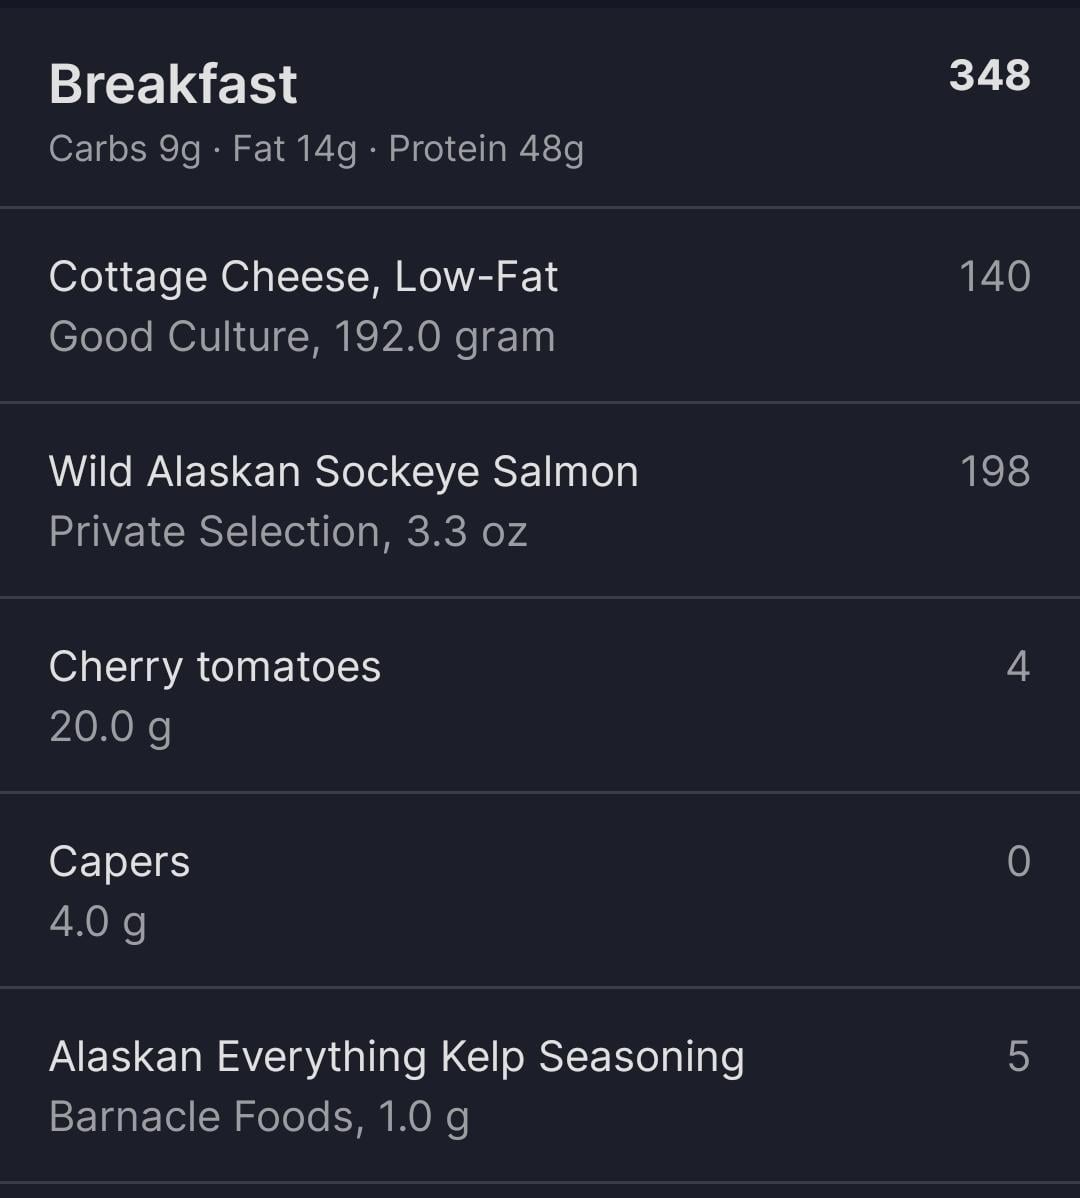Viewport: 1080px width, 1198px height.
Task: Select the 5 calorie value for kelp seasoning
Action: 1019,1057
